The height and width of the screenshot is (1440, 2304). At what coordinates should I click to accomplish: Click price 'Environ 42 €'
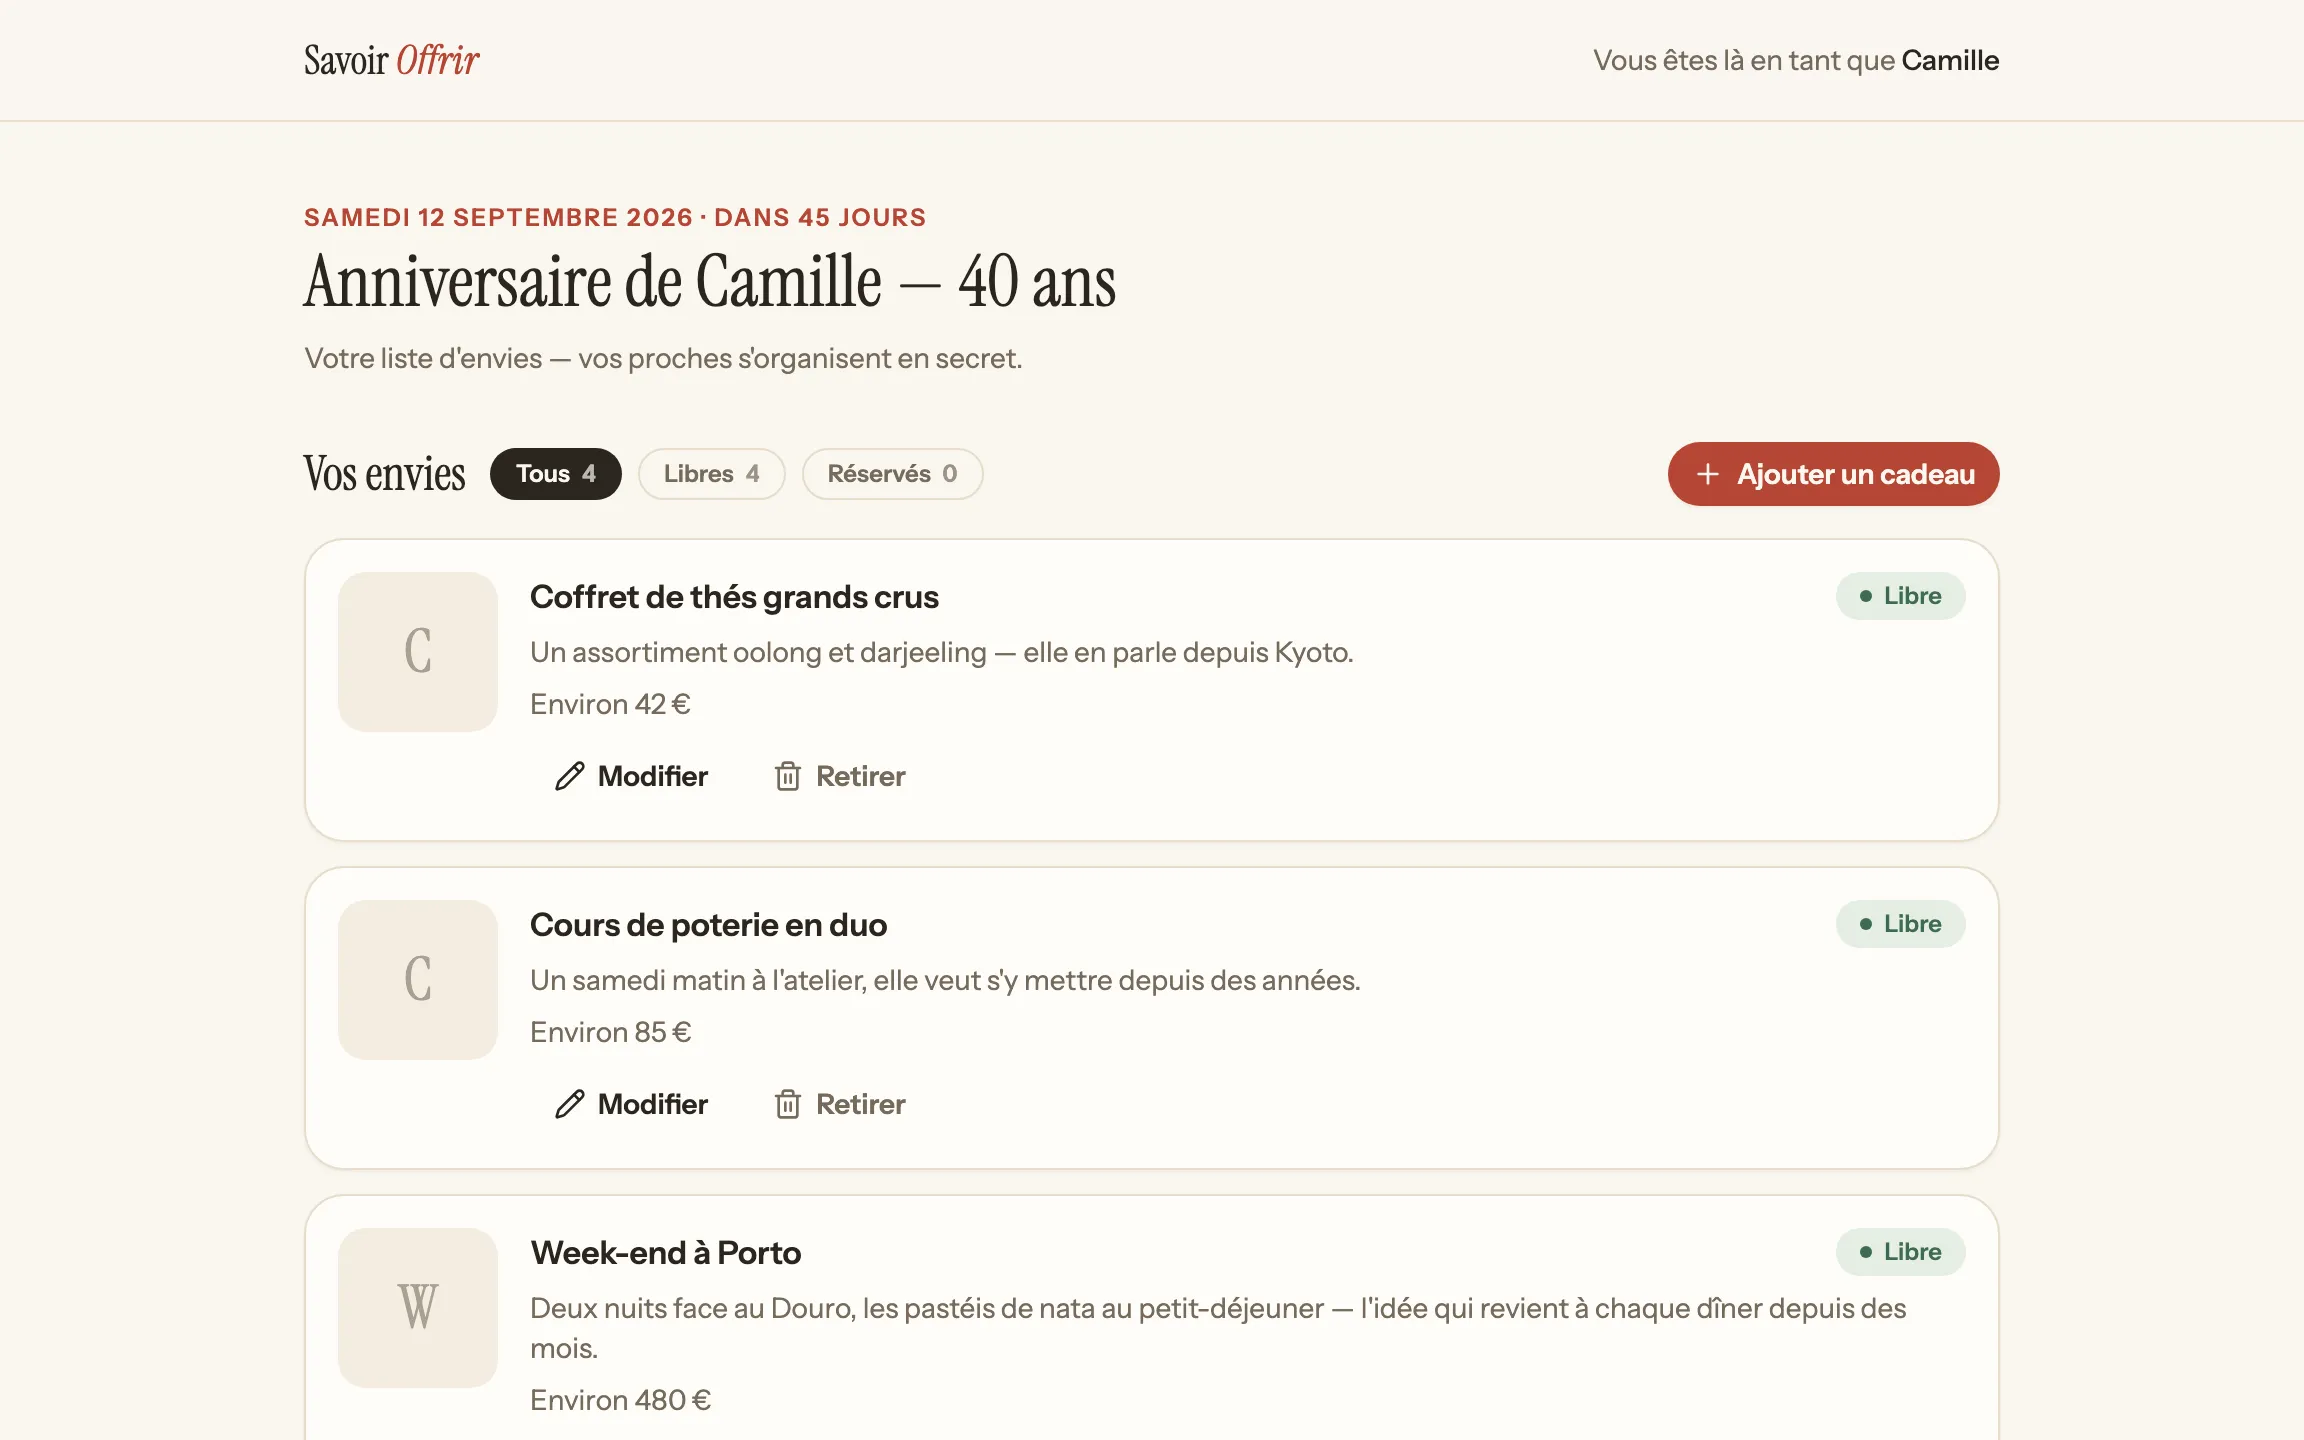pos(611,704)
